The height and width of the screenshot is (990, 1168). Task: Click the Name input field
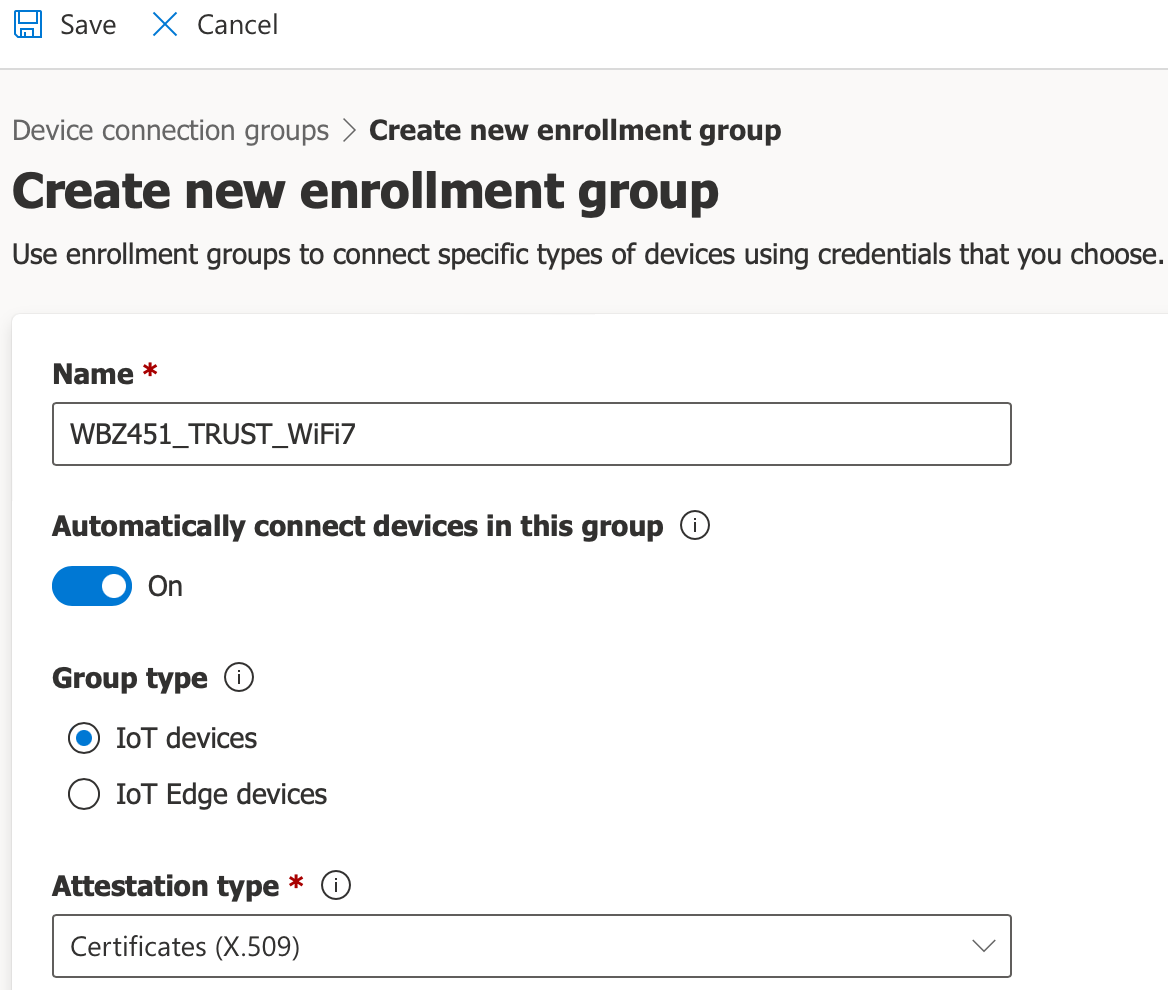click(x=532, y=434)
